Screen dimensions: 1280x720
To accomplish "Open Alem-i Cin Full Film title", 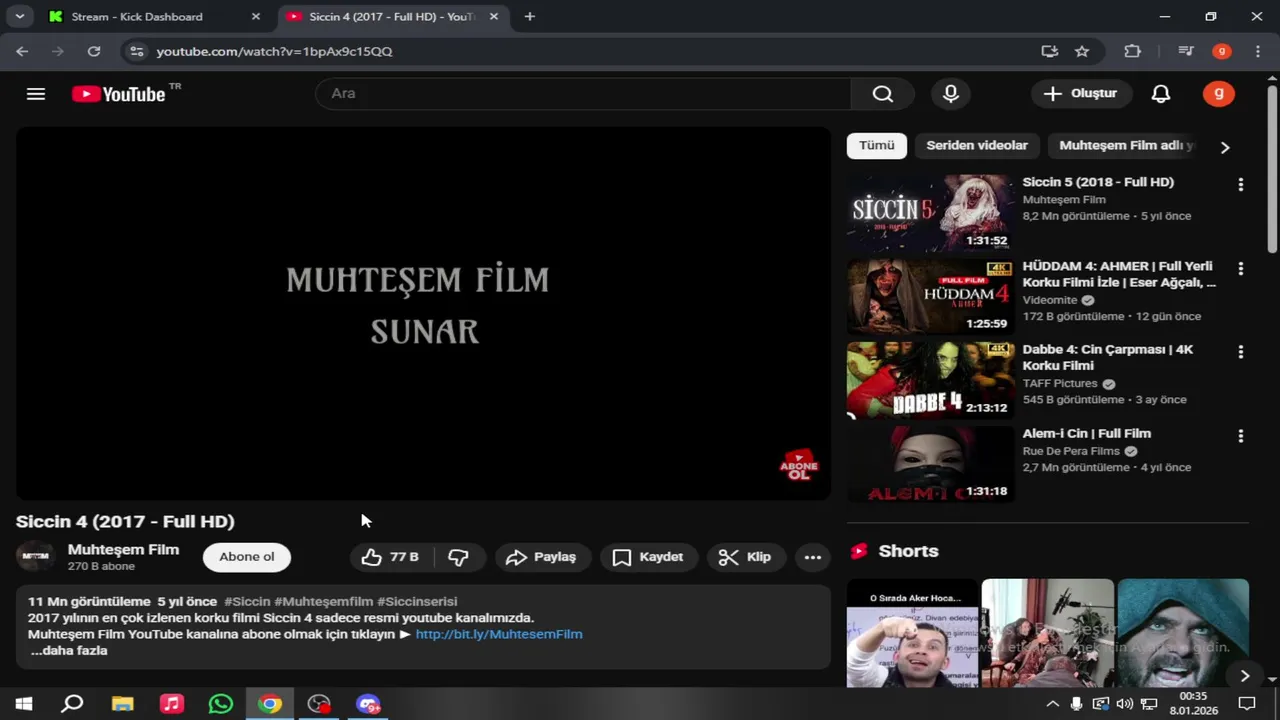I will pyautogui.click(x=1087, y=434).
